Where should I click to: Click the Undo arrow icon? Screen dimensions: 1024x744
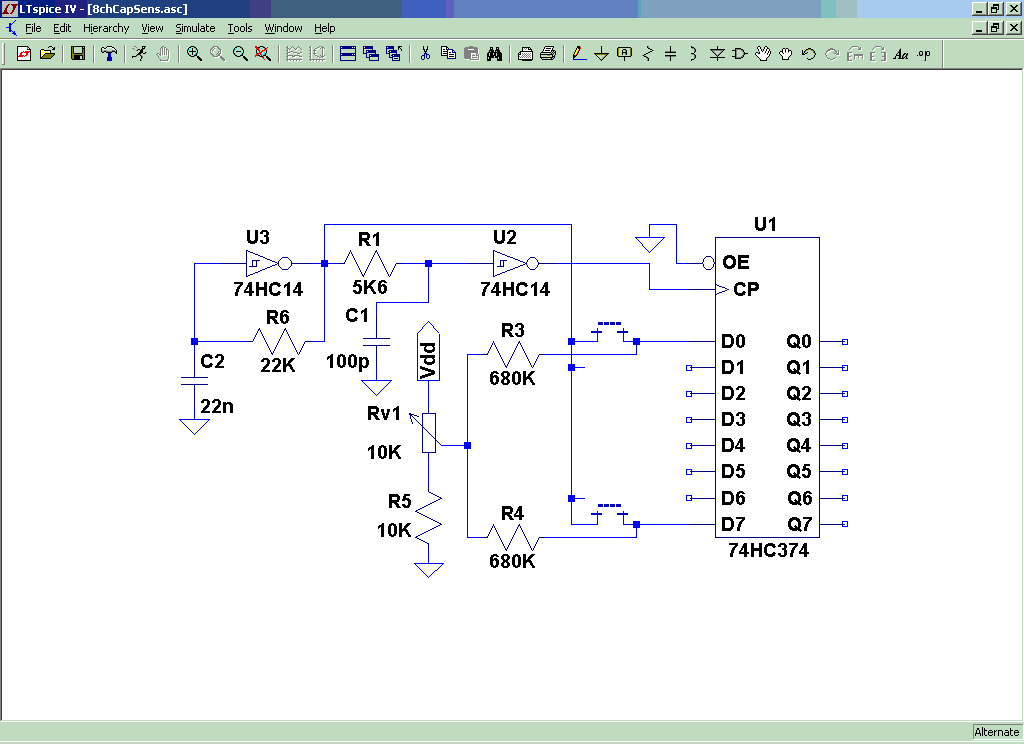[x=808, y=54]
